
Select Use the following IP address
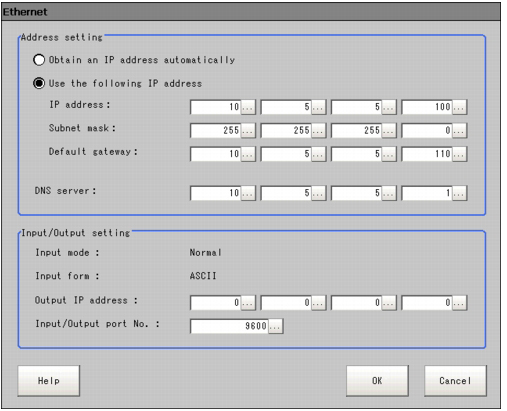click(x=117, y=83)
